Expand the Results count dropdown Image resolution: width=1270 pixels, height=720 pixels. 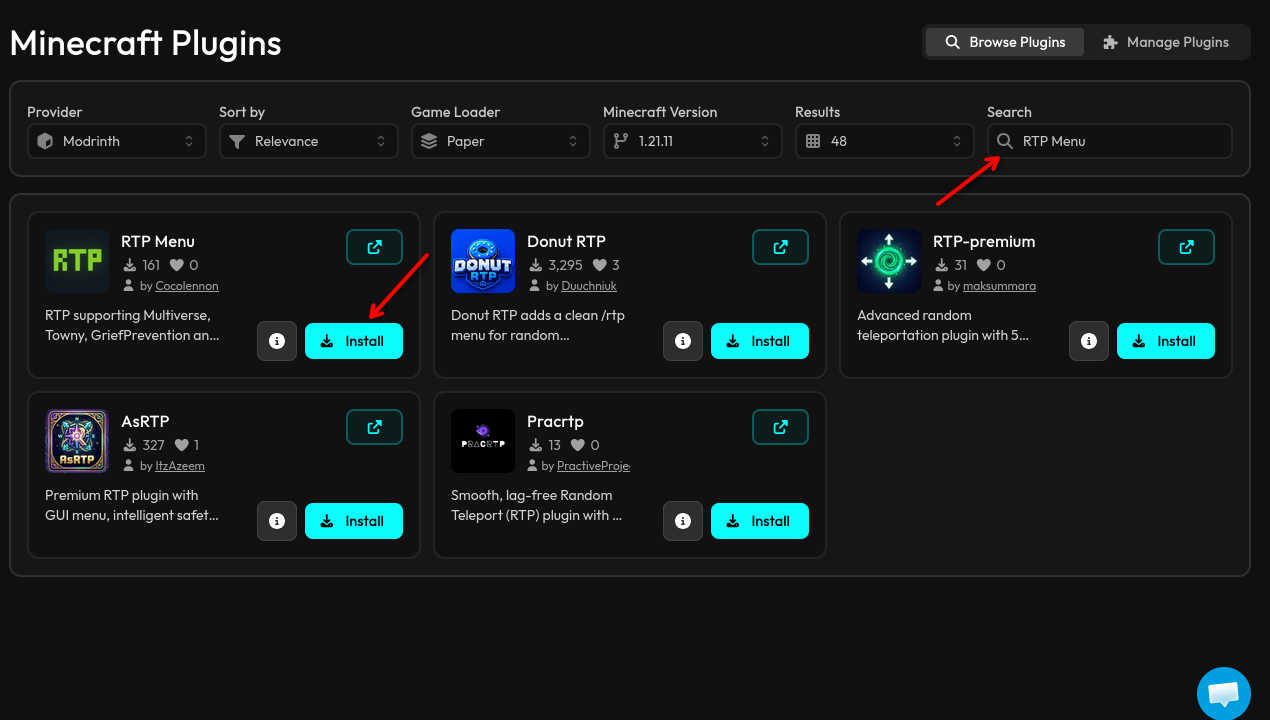[x=883, y=141]
